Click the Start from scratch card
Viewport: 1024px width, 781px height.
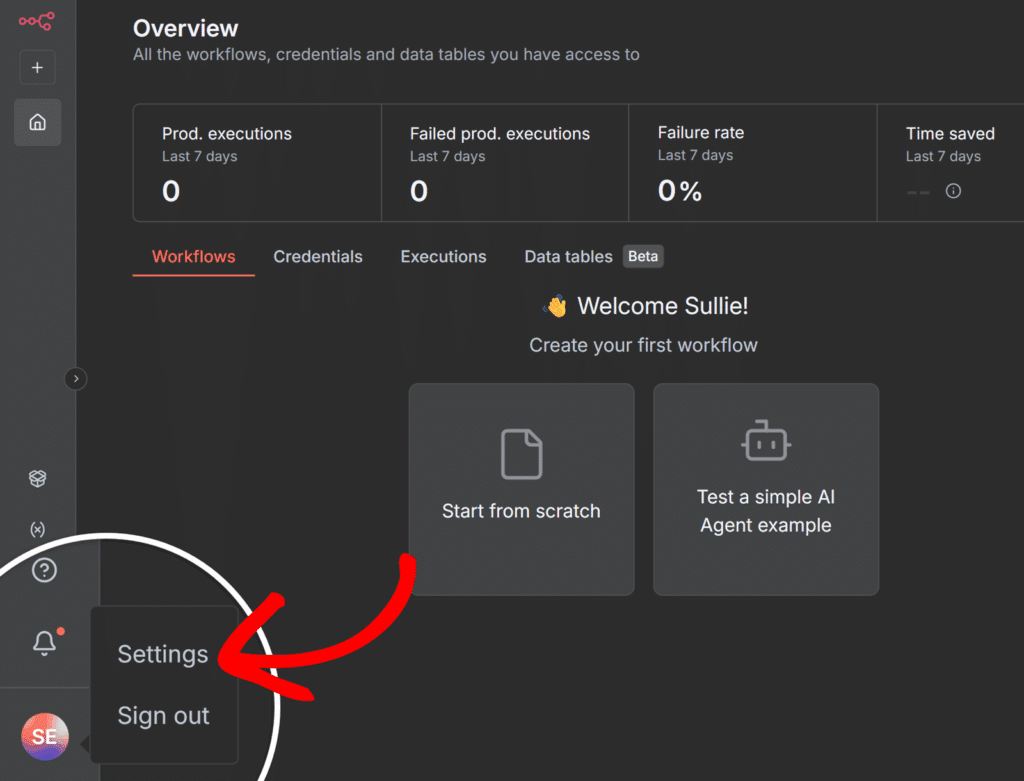pyautogui.click(x=521, y=489)
